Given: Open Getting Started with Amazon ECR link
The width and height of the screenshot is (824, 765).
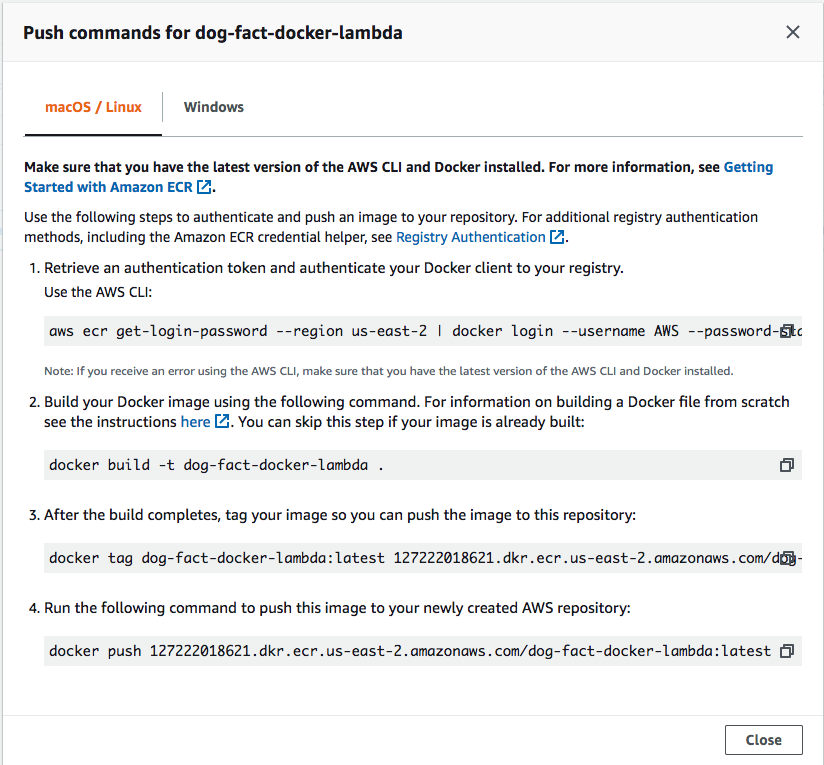Looking at the screenshot, I should tap(399, 177).
